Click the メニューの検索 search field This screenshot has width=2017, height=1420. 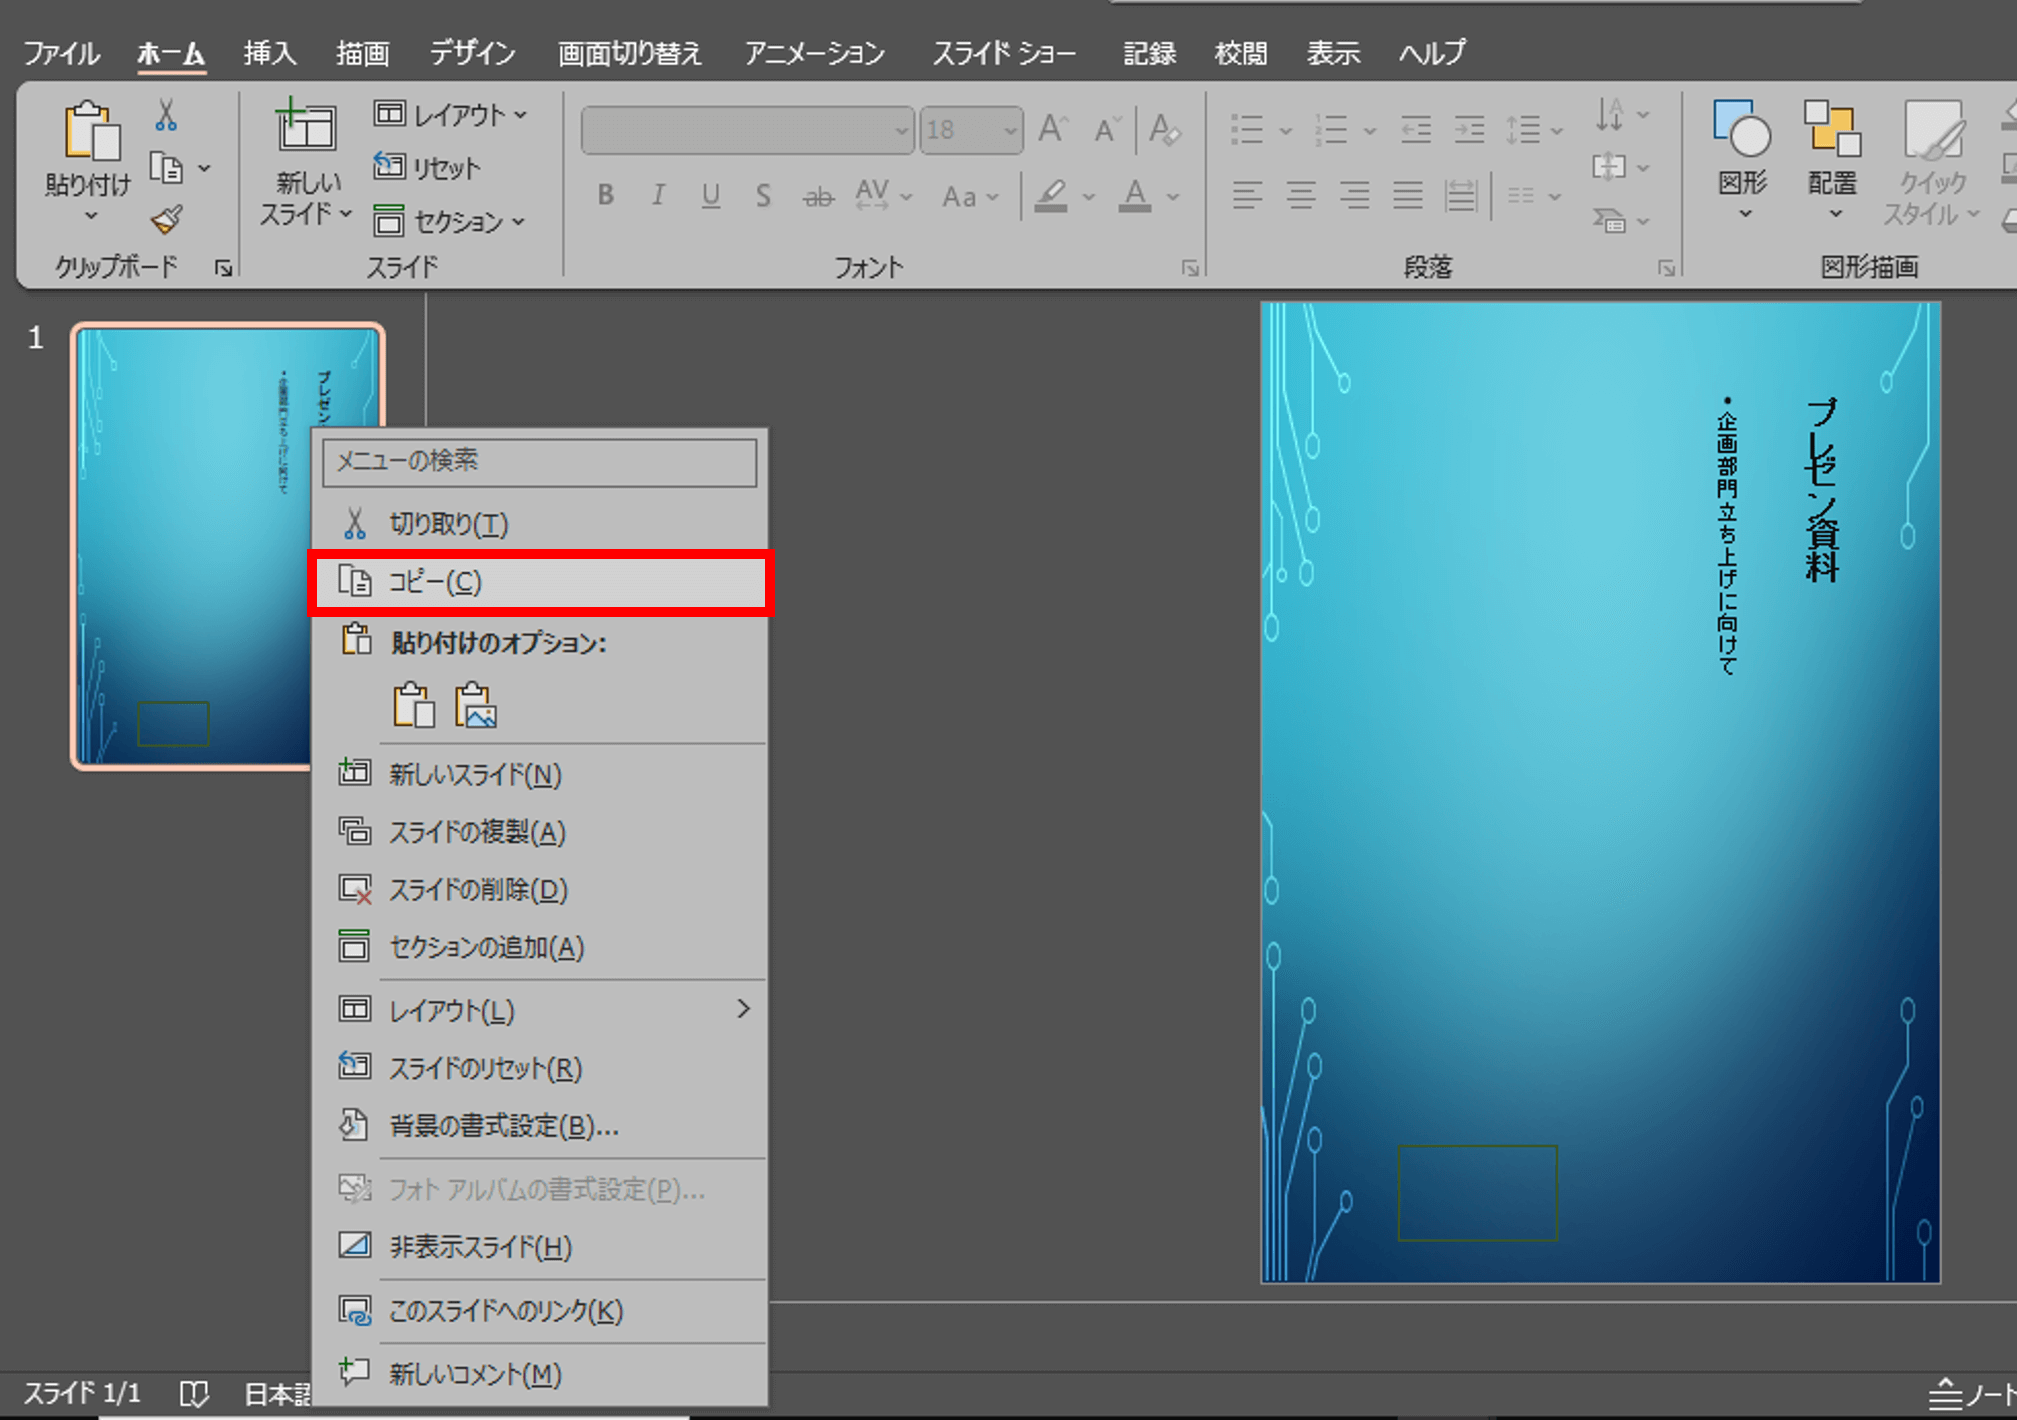tap(540, 462)
